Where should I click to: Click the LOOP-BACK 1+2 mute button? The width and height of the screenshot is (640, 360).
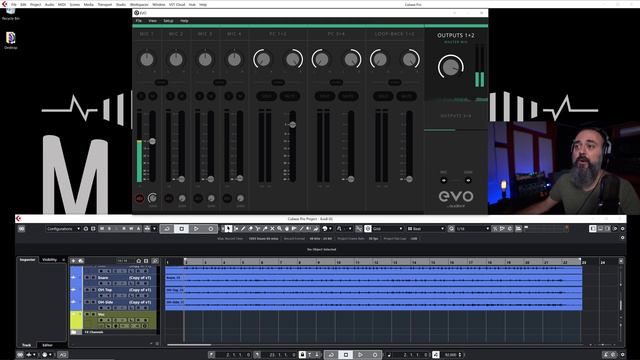(407, 96)
